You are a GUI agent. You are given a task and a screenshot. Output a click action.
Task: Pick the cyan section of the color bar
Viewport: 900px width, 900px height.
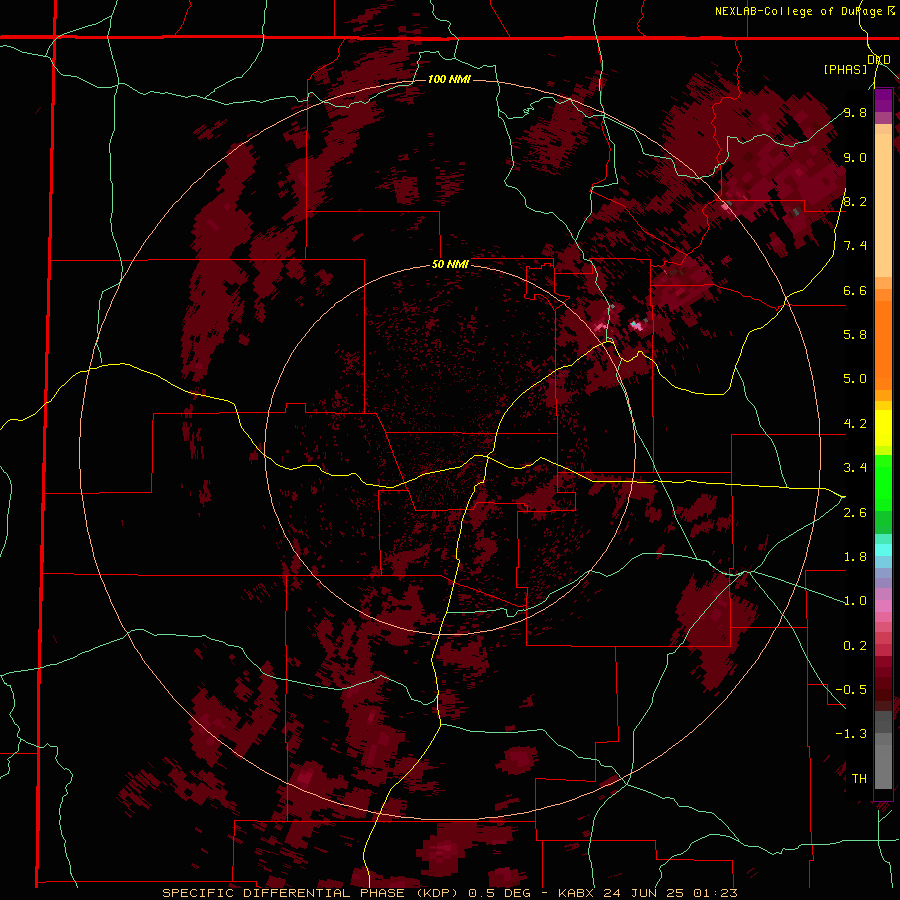coord(883,550)
